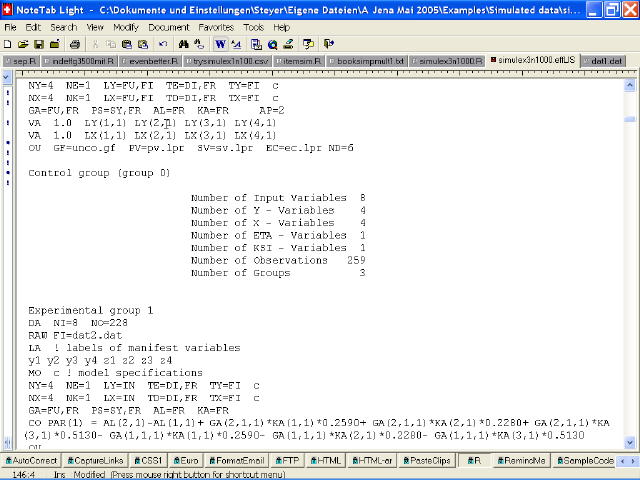Open the AutoCorrect clip library

pos(32,460)
